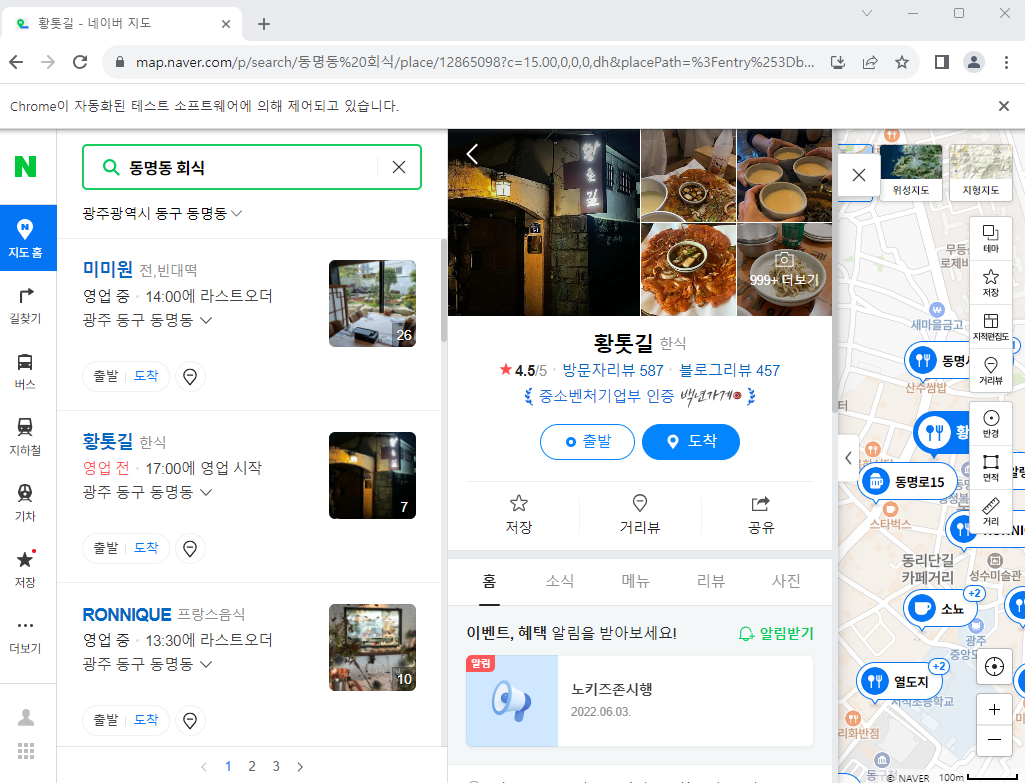This screenshot has height=783, width=1025.
Task: Open the apps grid icon in the sidebar
Action: [26, 751]
